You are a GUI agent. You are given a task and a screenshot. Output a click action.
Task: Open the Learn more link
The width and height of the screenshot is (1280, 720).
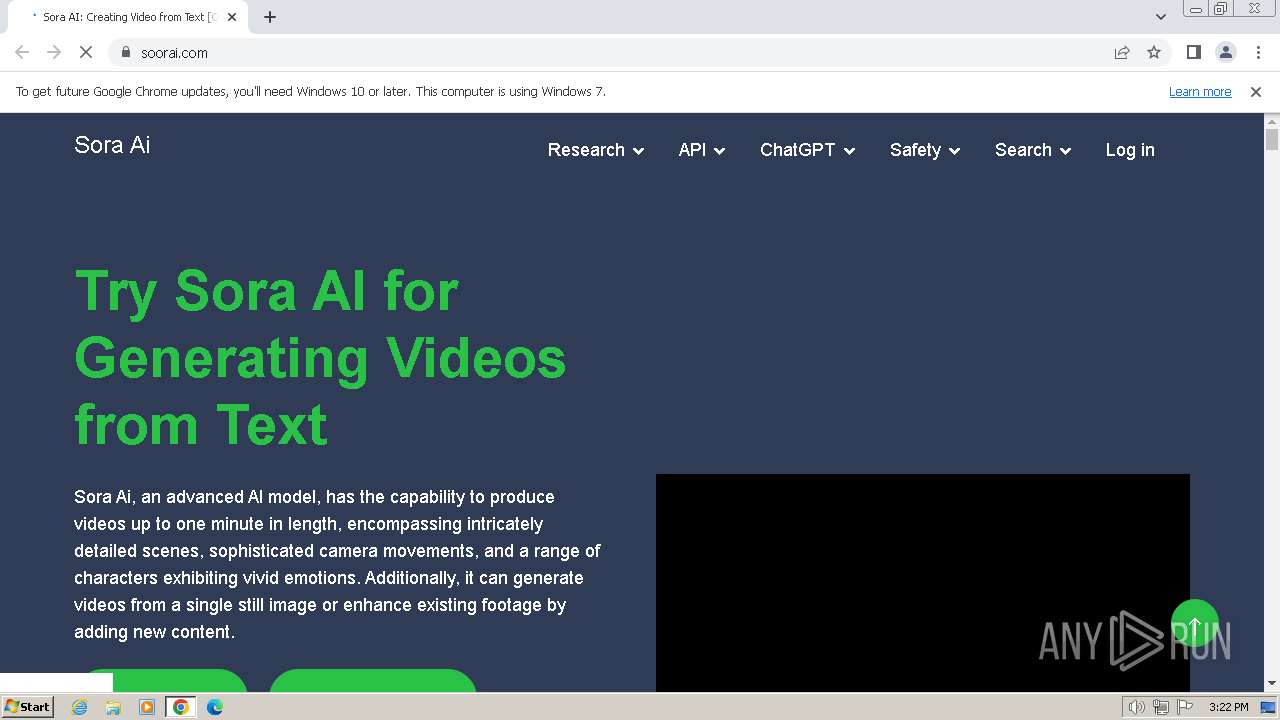[x=1200, y=92]
